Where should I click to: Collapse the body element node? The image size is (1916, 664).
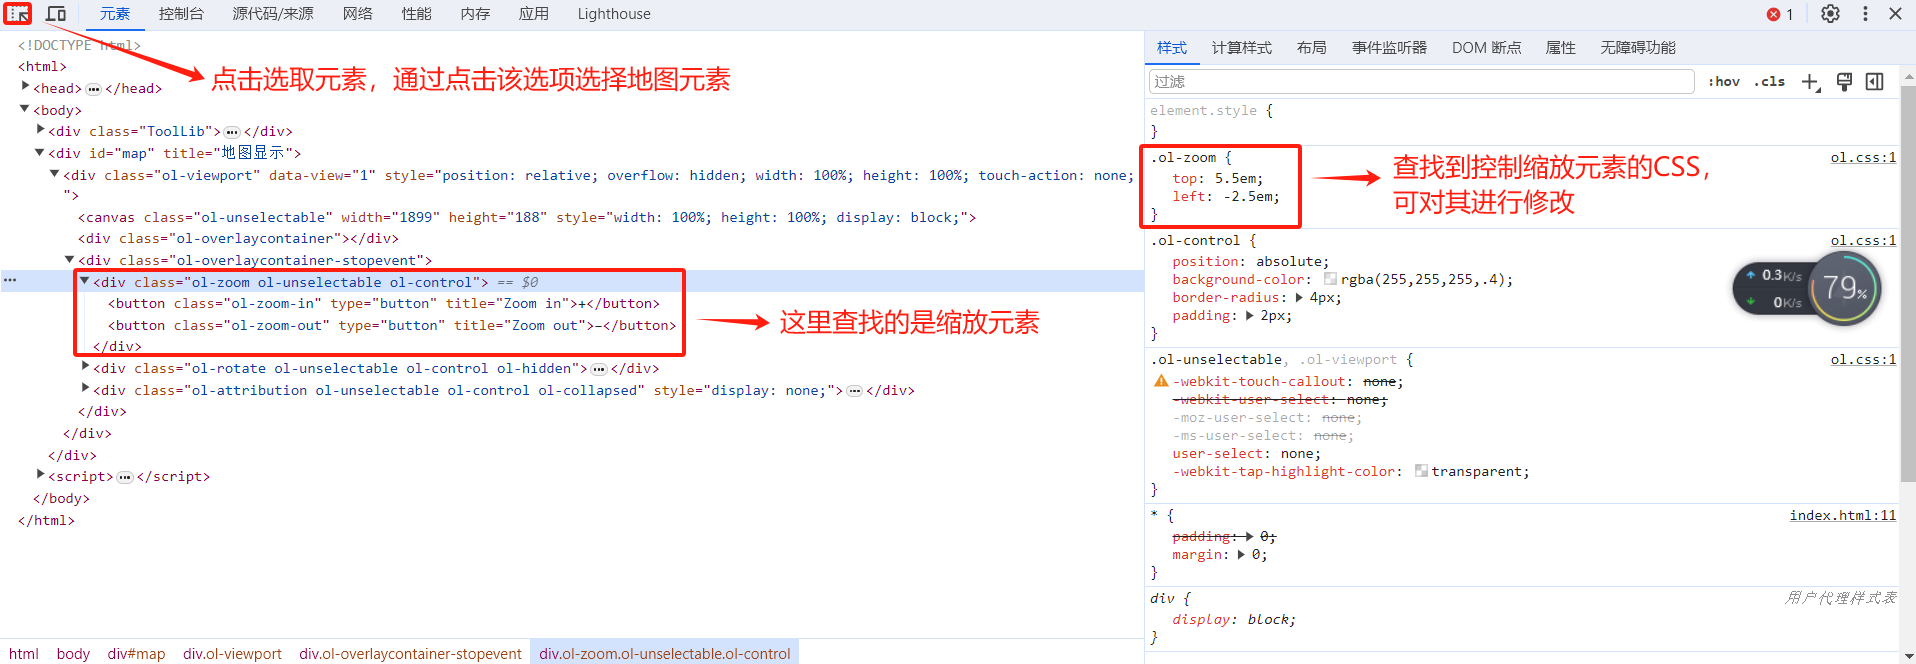point(25,109)
